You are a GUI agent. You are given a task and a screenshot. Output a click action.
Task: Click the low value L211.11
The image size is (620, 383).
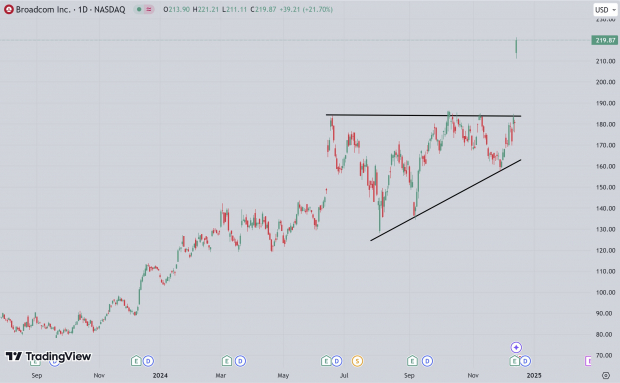click(234, 9)
